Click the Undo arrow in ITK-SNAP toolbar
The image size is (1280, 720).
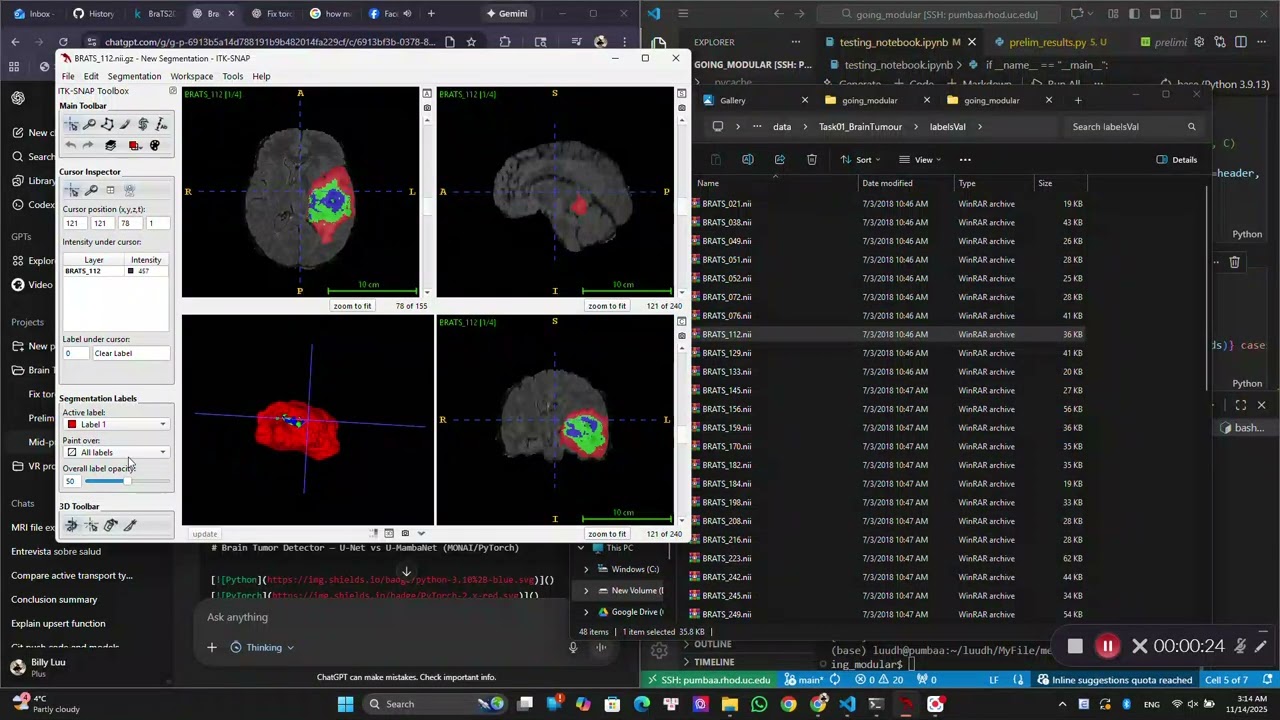pyautogui.click(x=71, y=146)
